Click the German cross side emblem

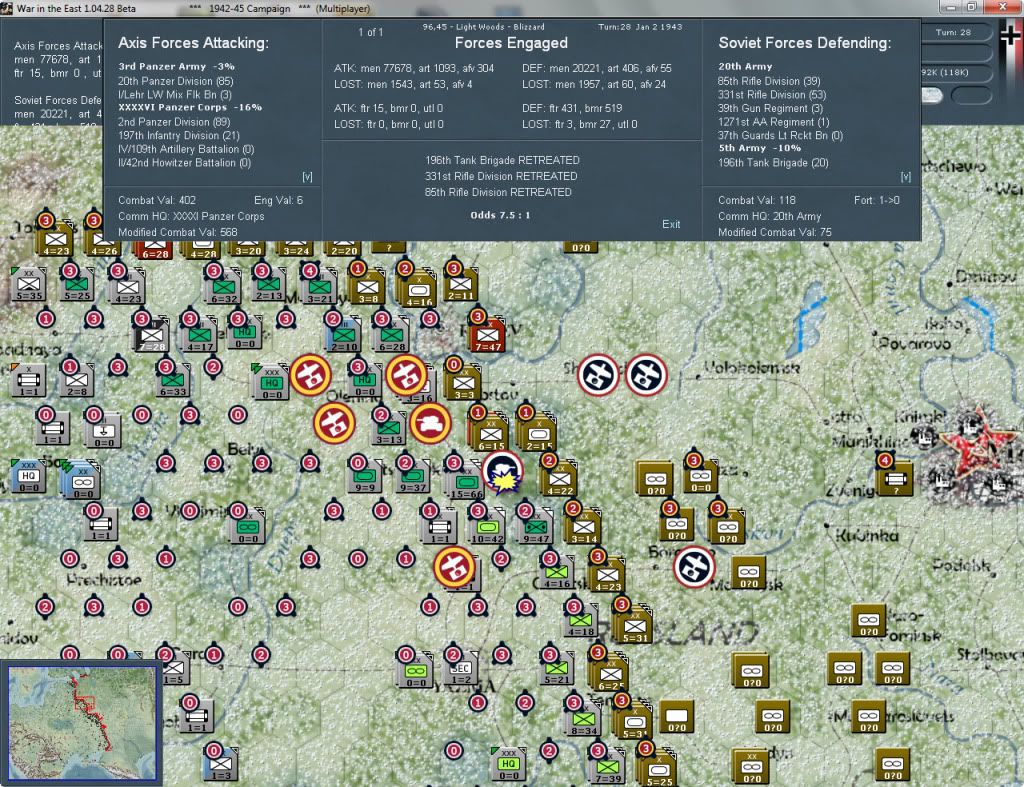tap(1011, 37)
